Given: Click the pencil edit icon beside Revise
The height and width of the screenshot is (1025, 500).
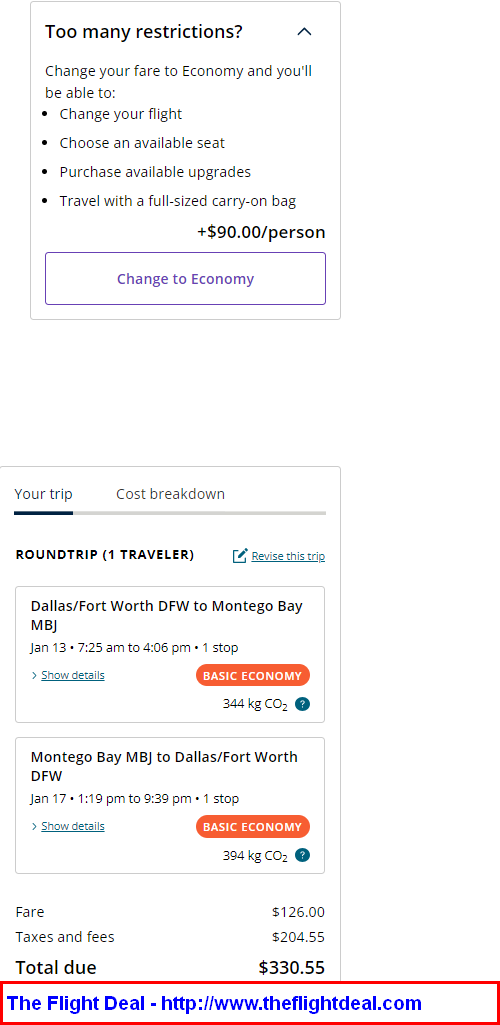Looking at the screenshot, I should pos(240,556).
